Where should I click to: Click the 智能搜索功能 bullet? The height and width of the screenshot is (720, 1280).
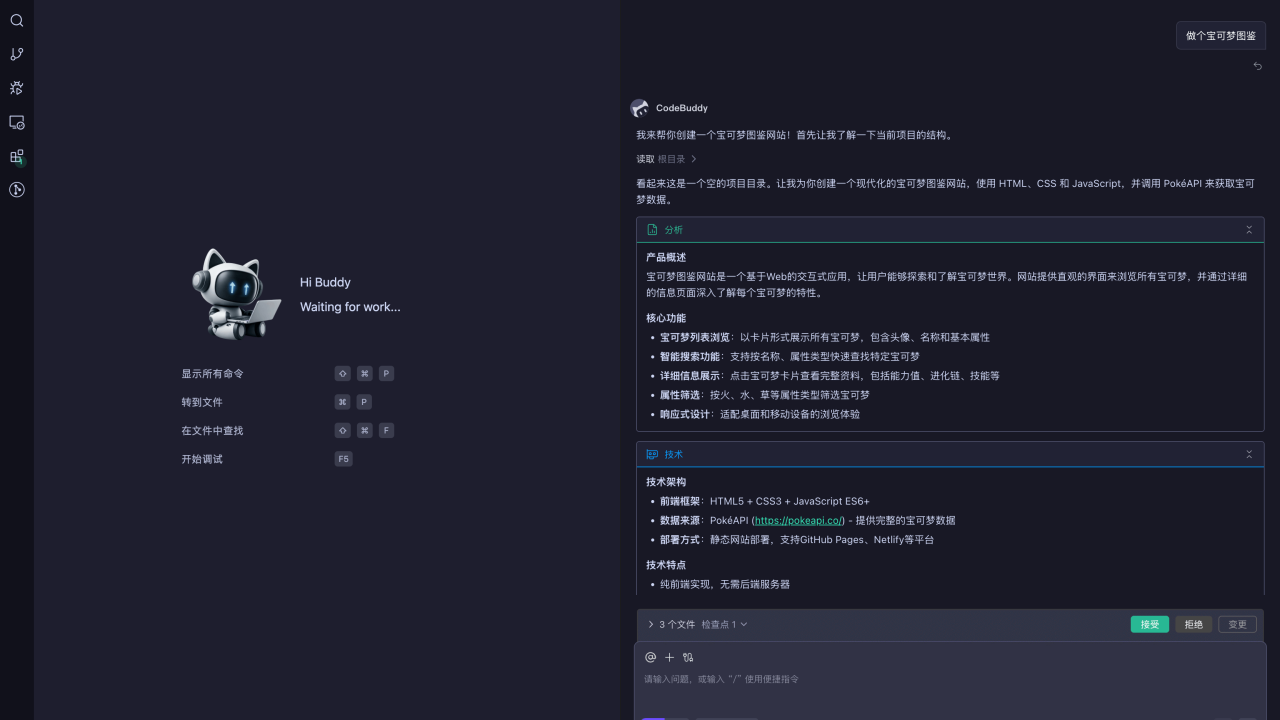(789, 357)
